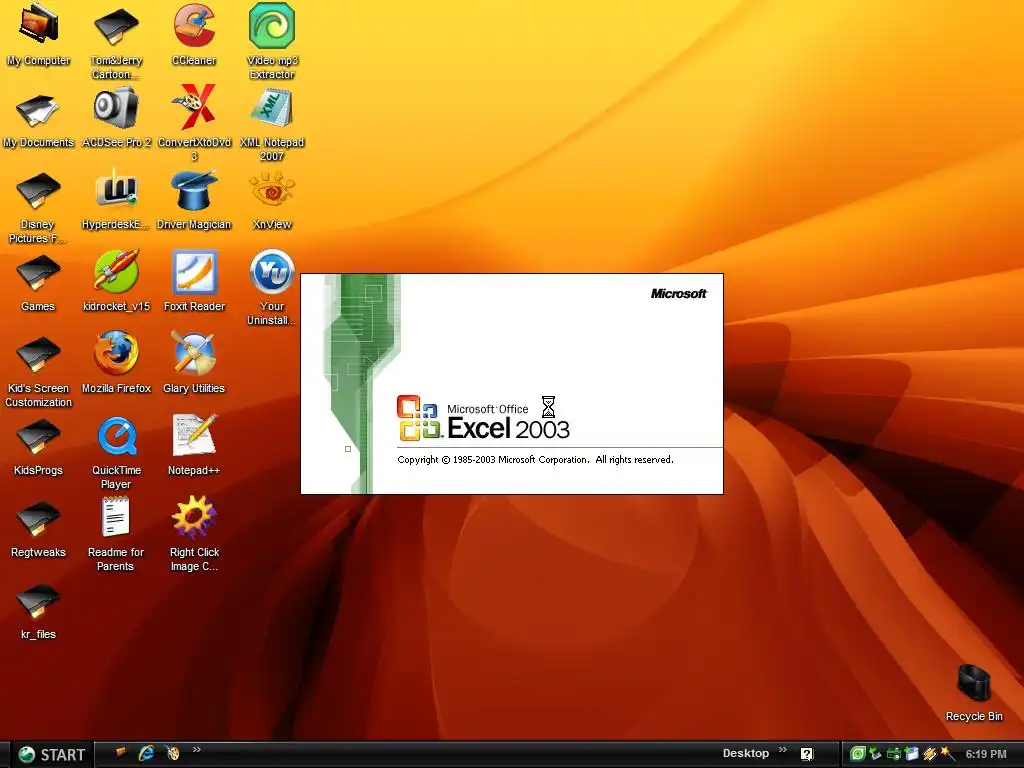
Task: Expand the Desktop toolbar chevron
Action: (x=783, y=750)
